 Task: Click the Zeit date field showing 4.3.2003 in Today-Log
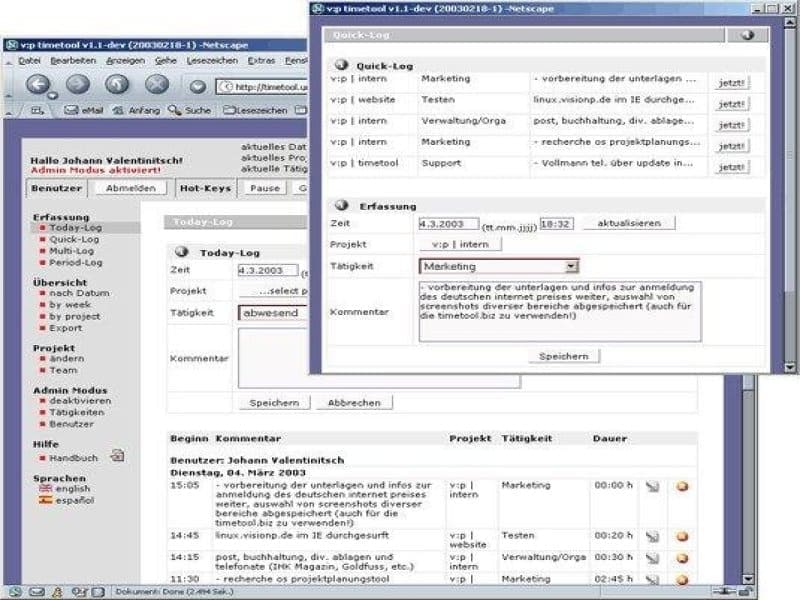(268, 270)
